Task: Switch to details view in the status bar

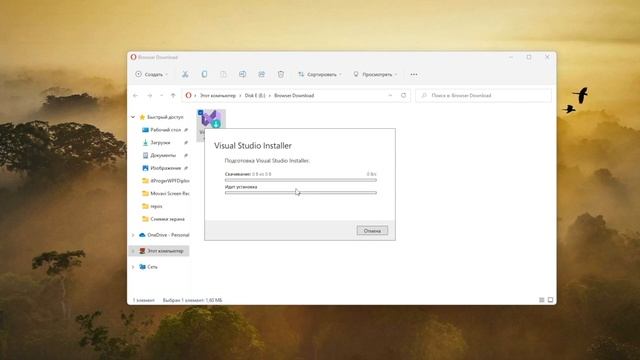Action: (542, 300)
